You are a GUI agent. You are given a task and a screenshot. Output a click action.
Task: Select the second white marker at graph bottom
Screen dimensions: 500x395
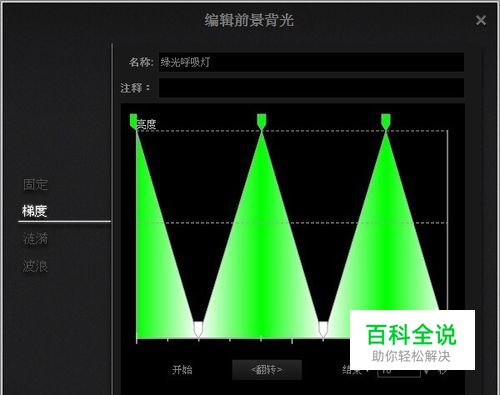(323, 329)
